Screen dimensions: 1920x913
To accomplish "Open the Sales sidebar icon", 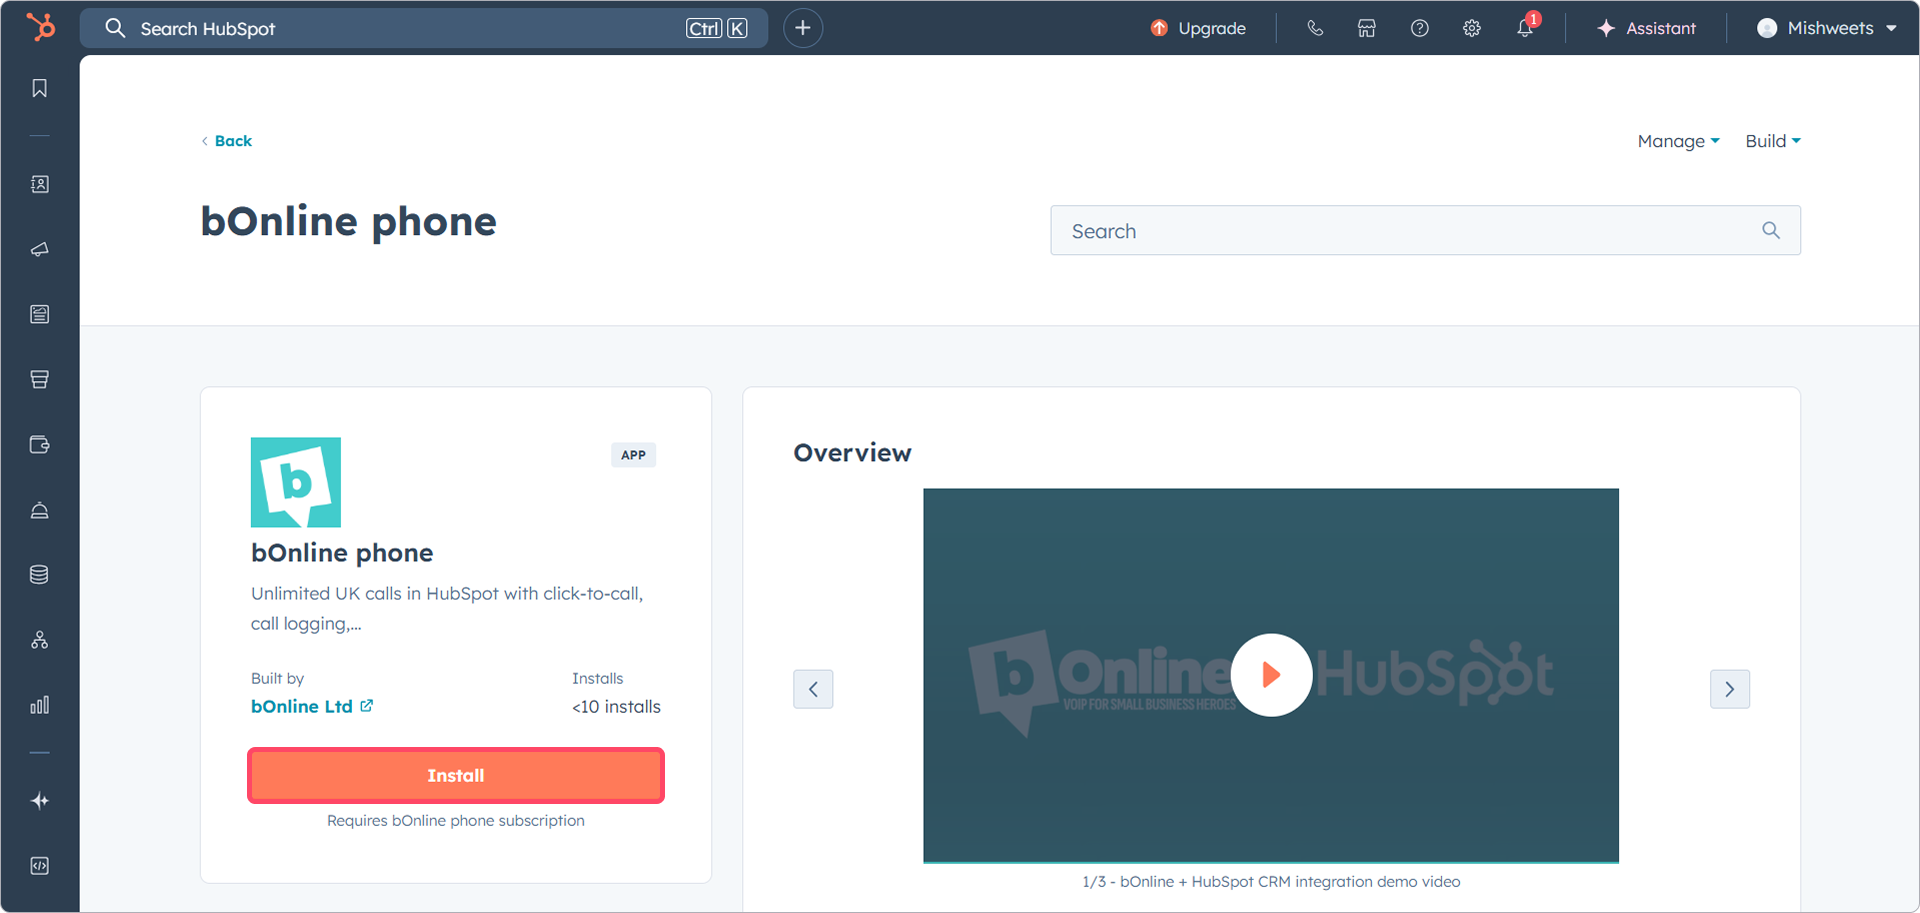I will coord(40,379).
